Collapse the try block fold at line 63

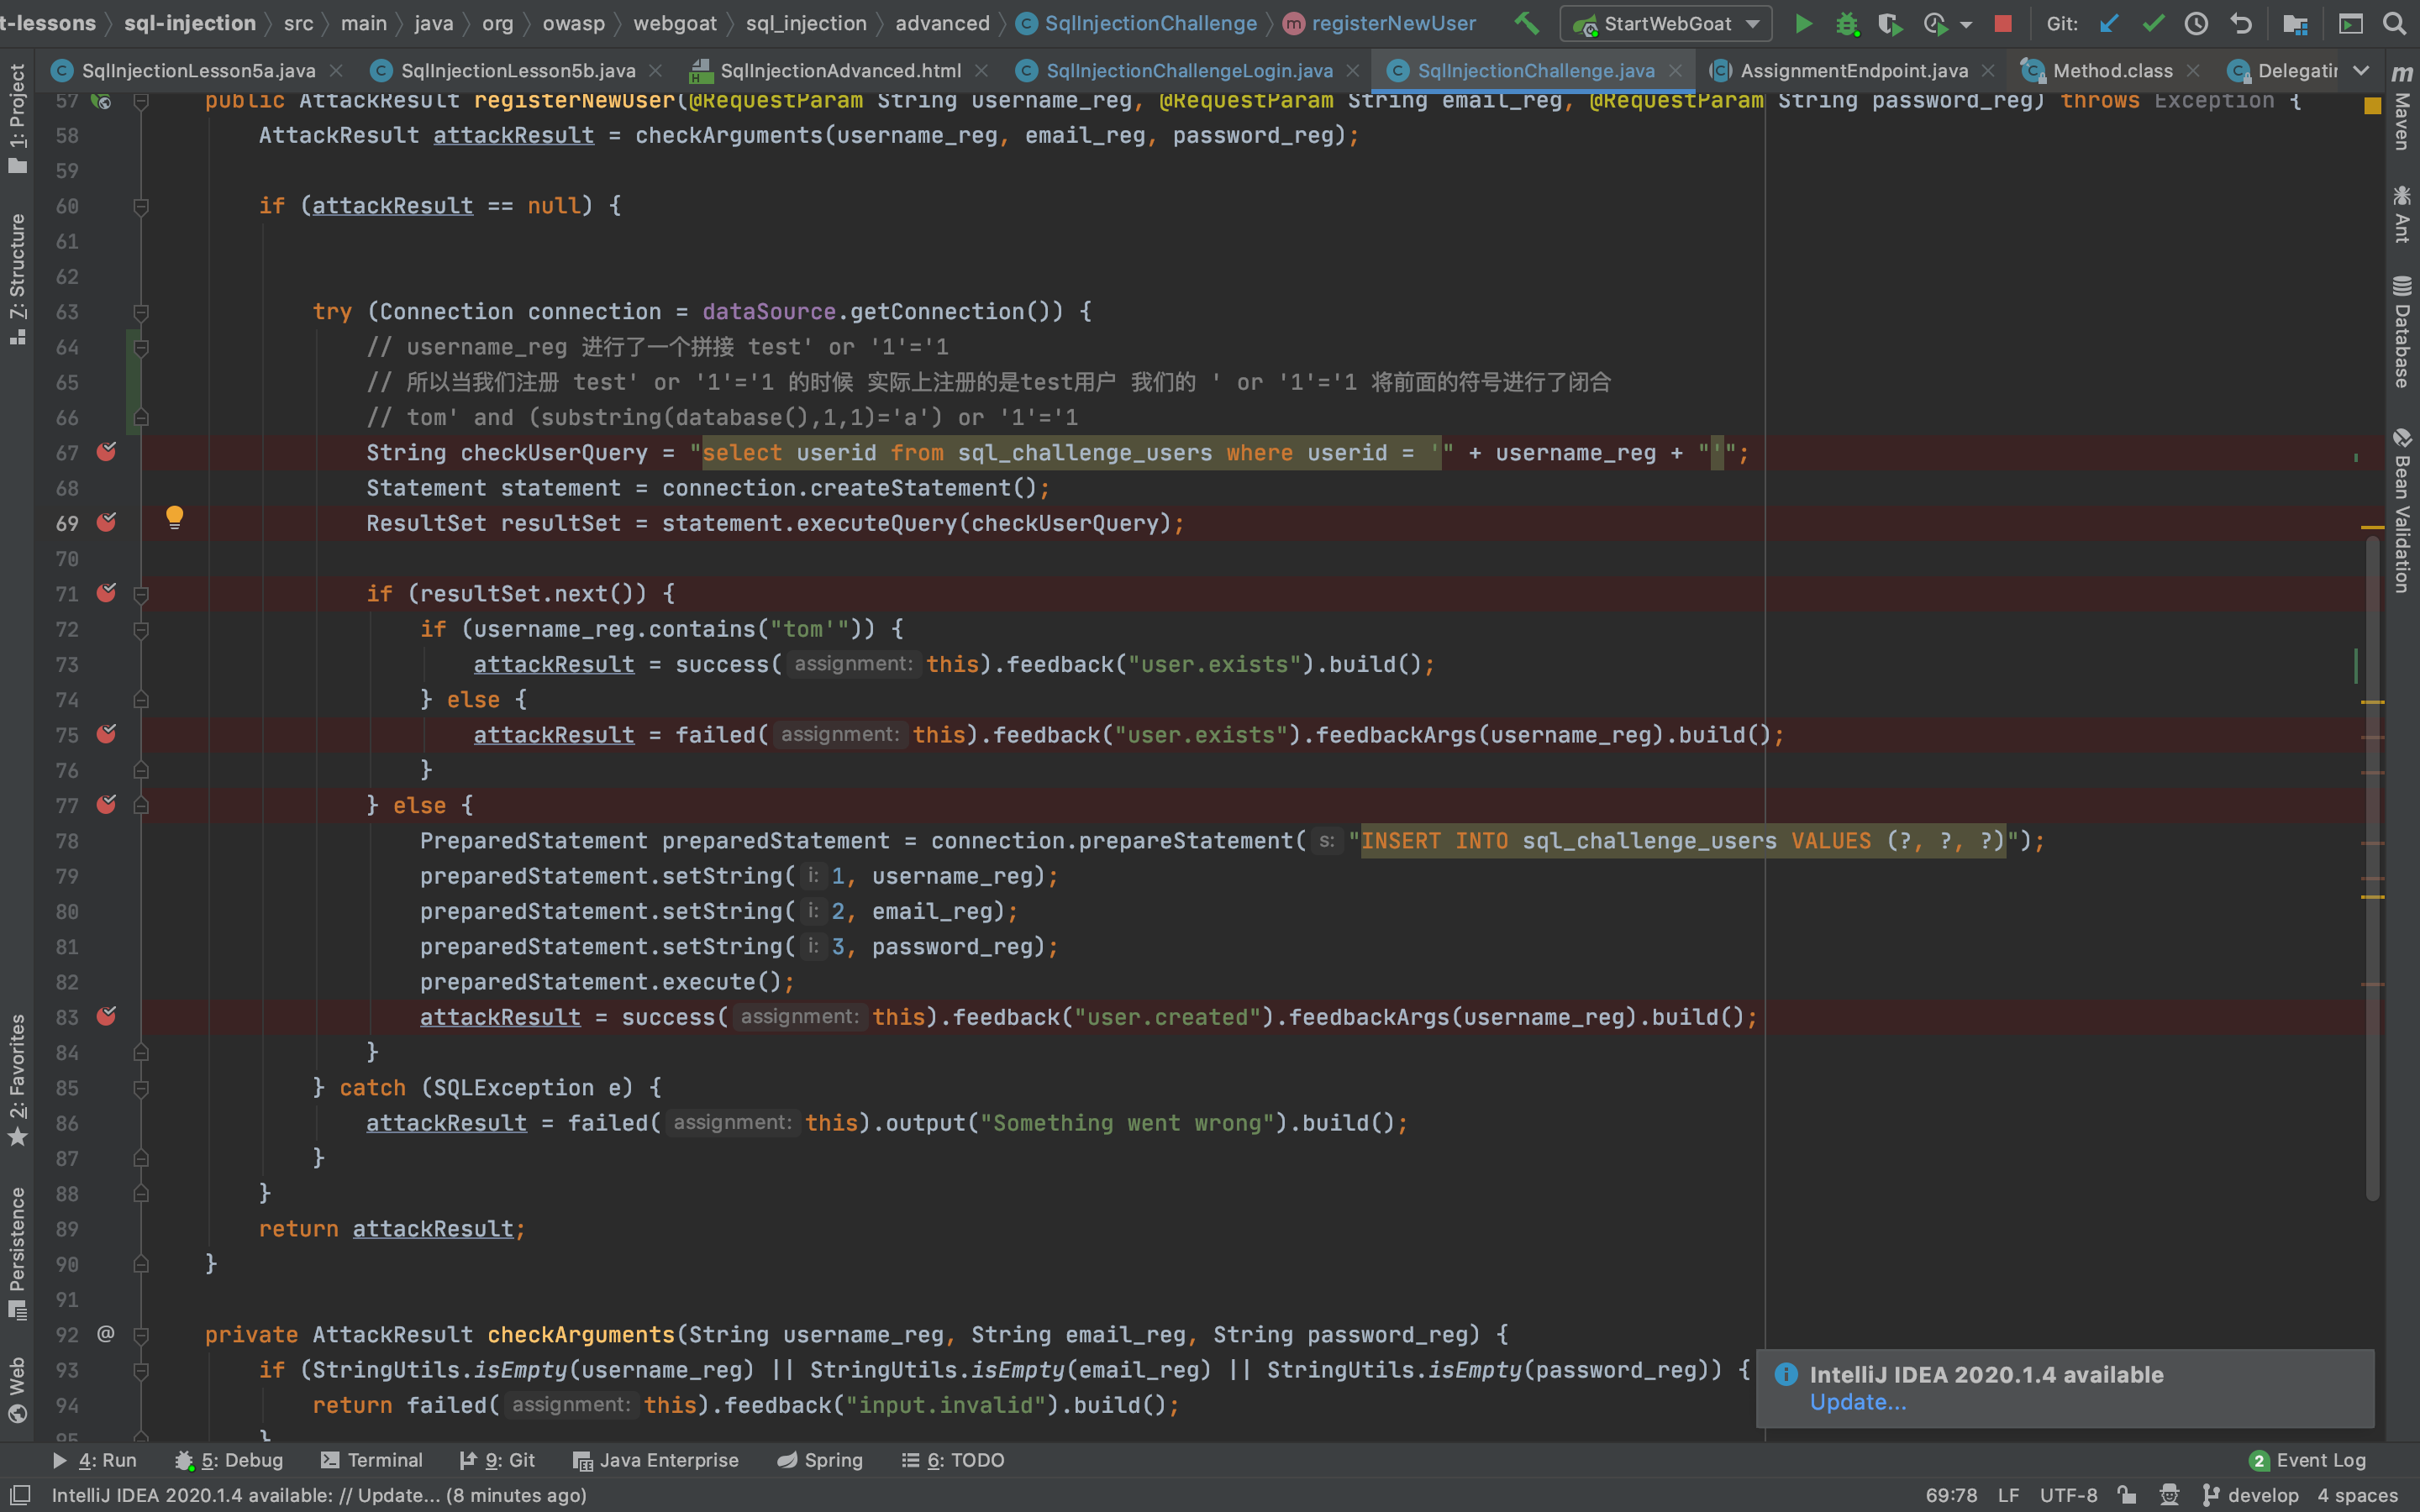(x=141, y=312)
